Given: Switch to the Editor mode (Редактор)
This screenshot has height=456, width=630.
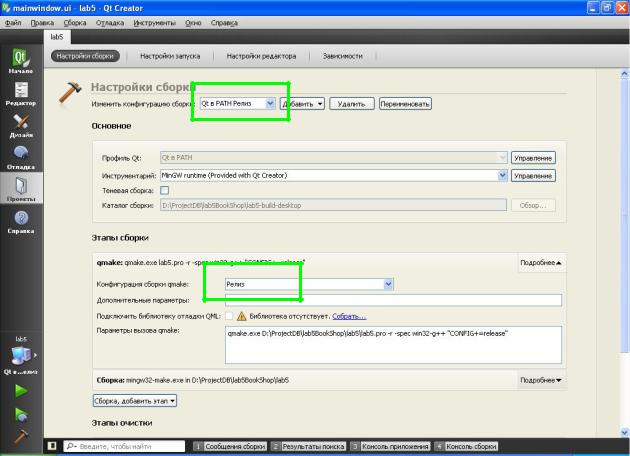Looking at the screenshot, I should (21, 94).
